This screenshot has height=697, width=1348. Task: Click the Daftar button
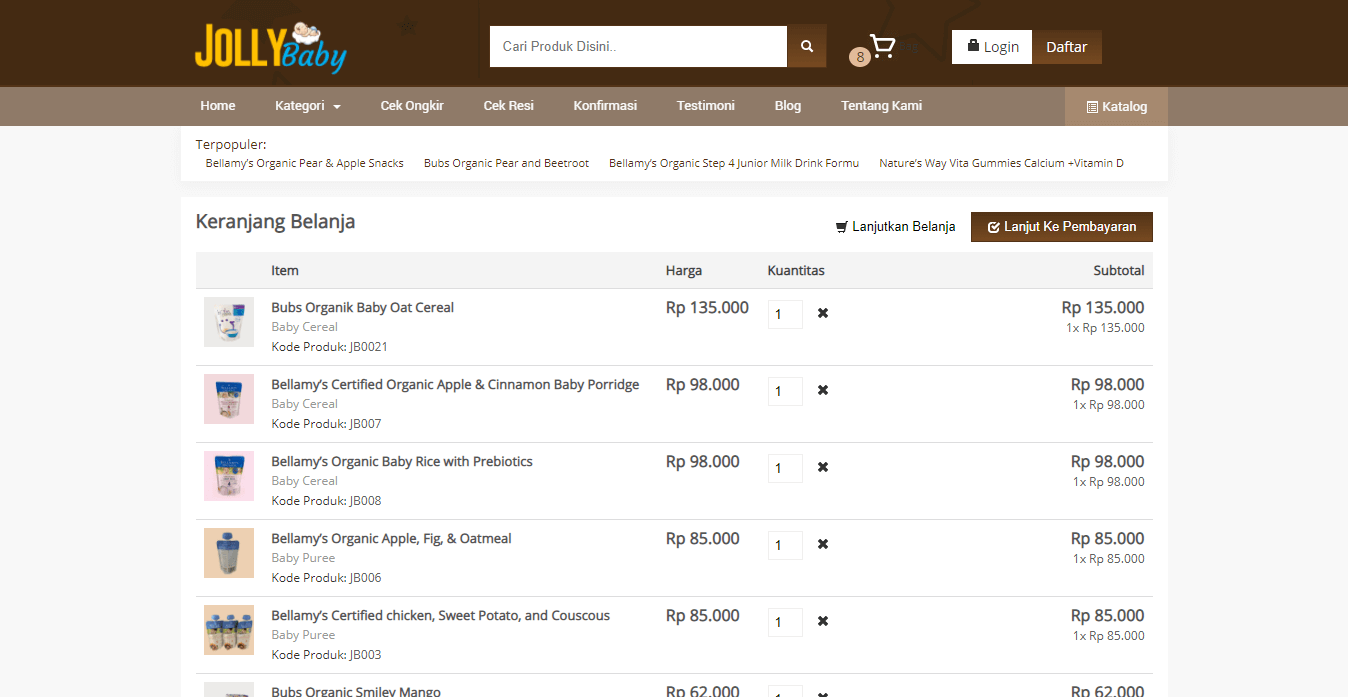pos(1067,47)
